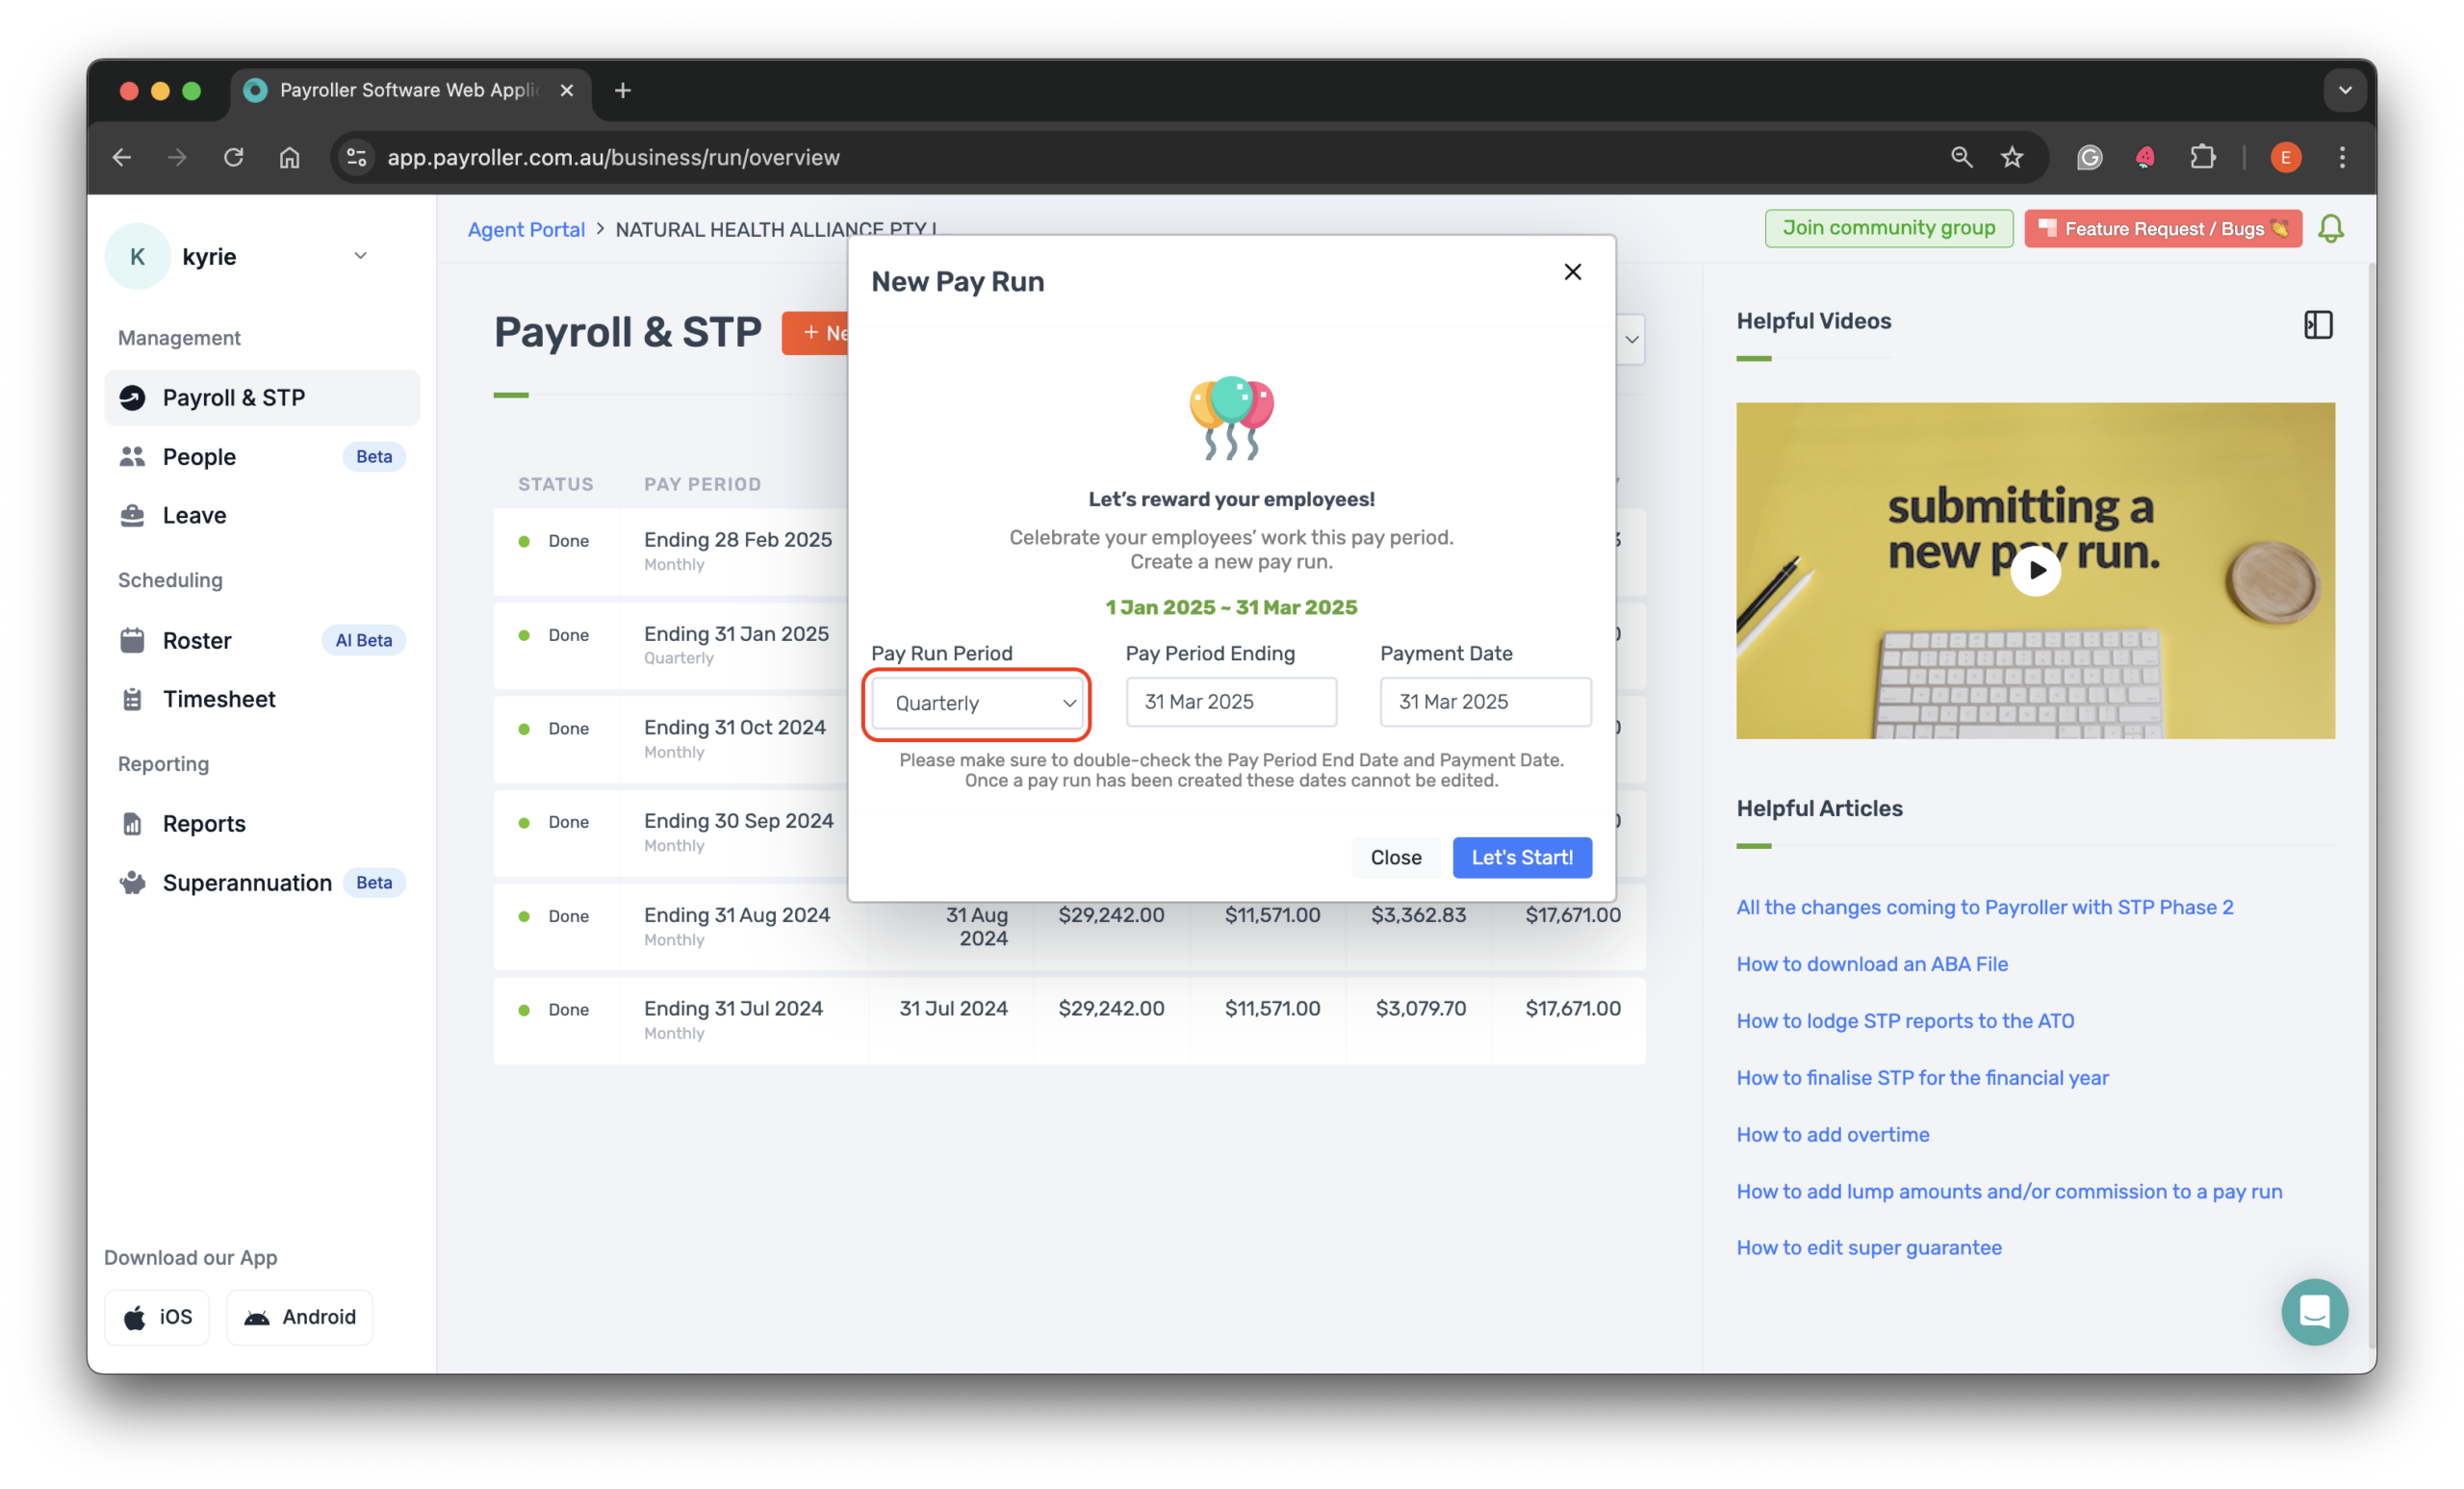Navigate back to Agent Portal

point(526,229)
